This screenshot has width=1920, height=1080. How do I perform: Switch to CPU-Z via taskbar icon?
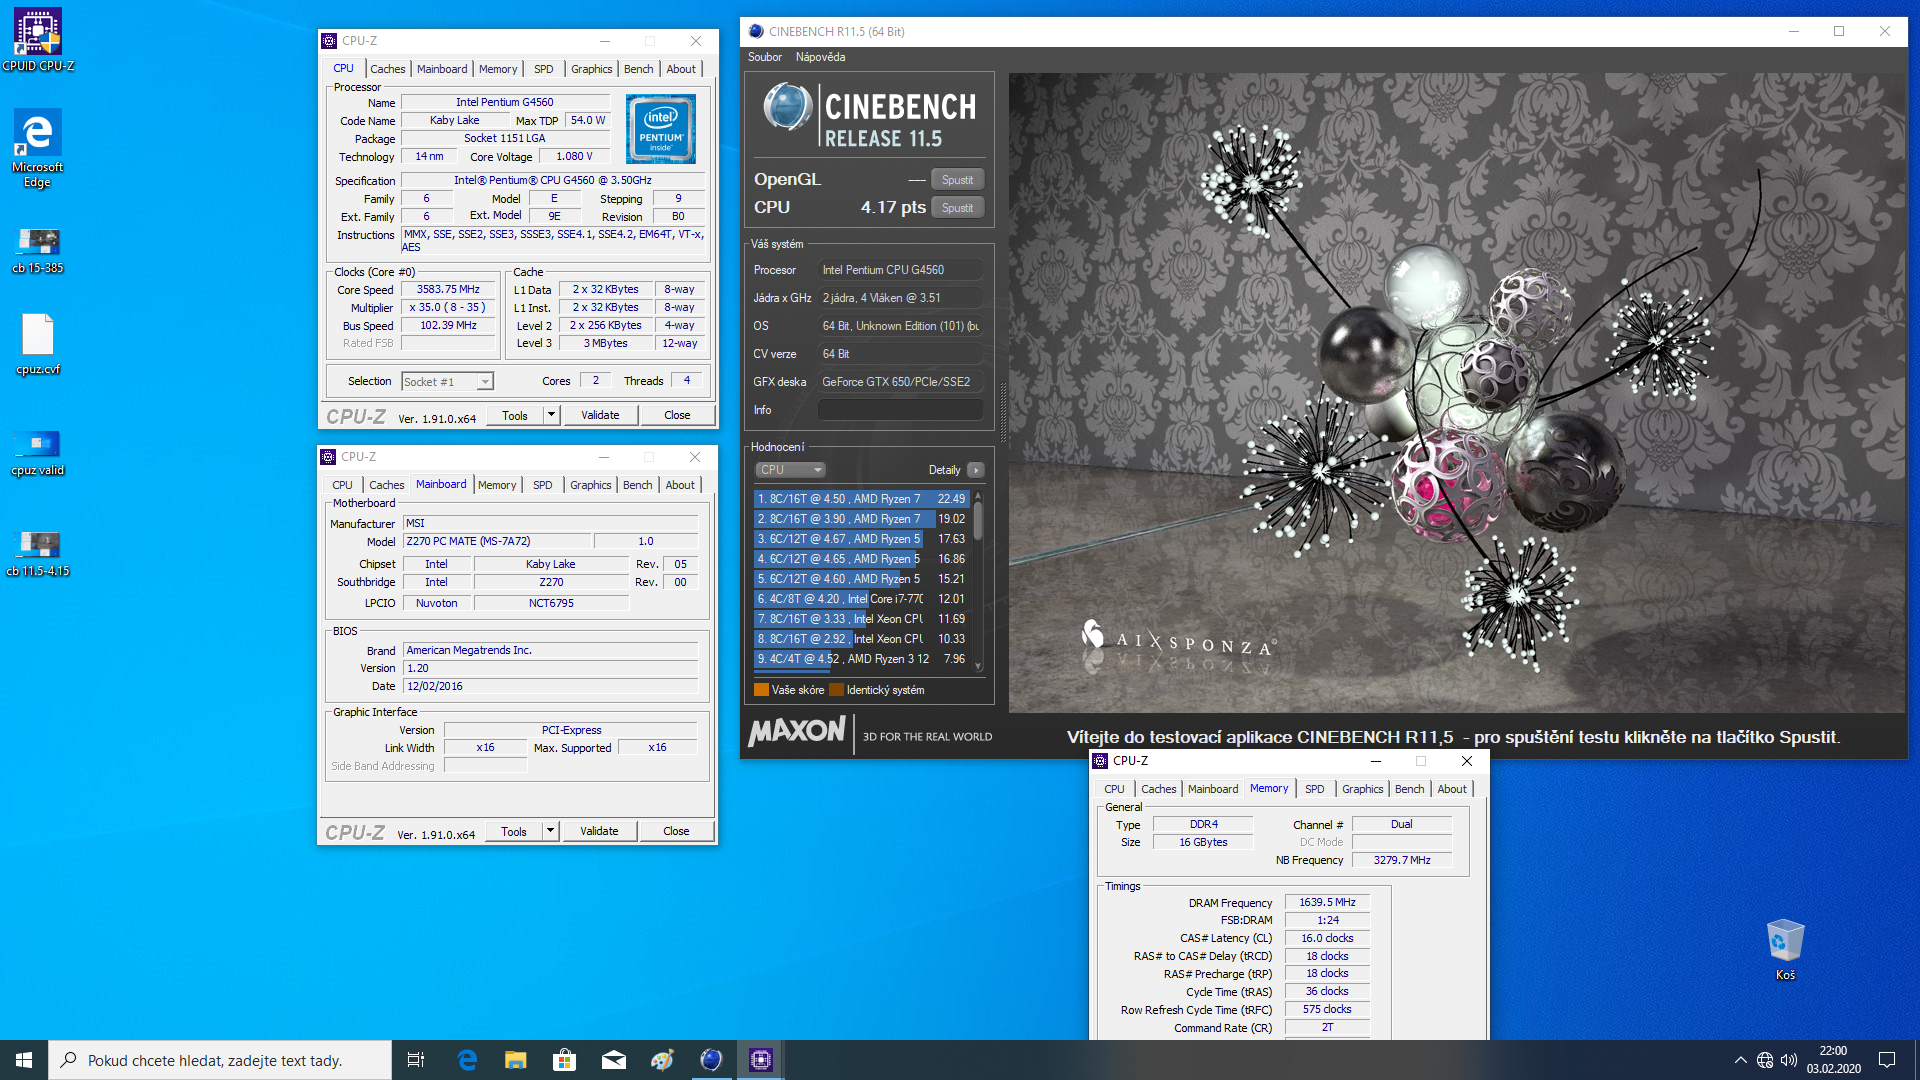tap(760, 1060)
